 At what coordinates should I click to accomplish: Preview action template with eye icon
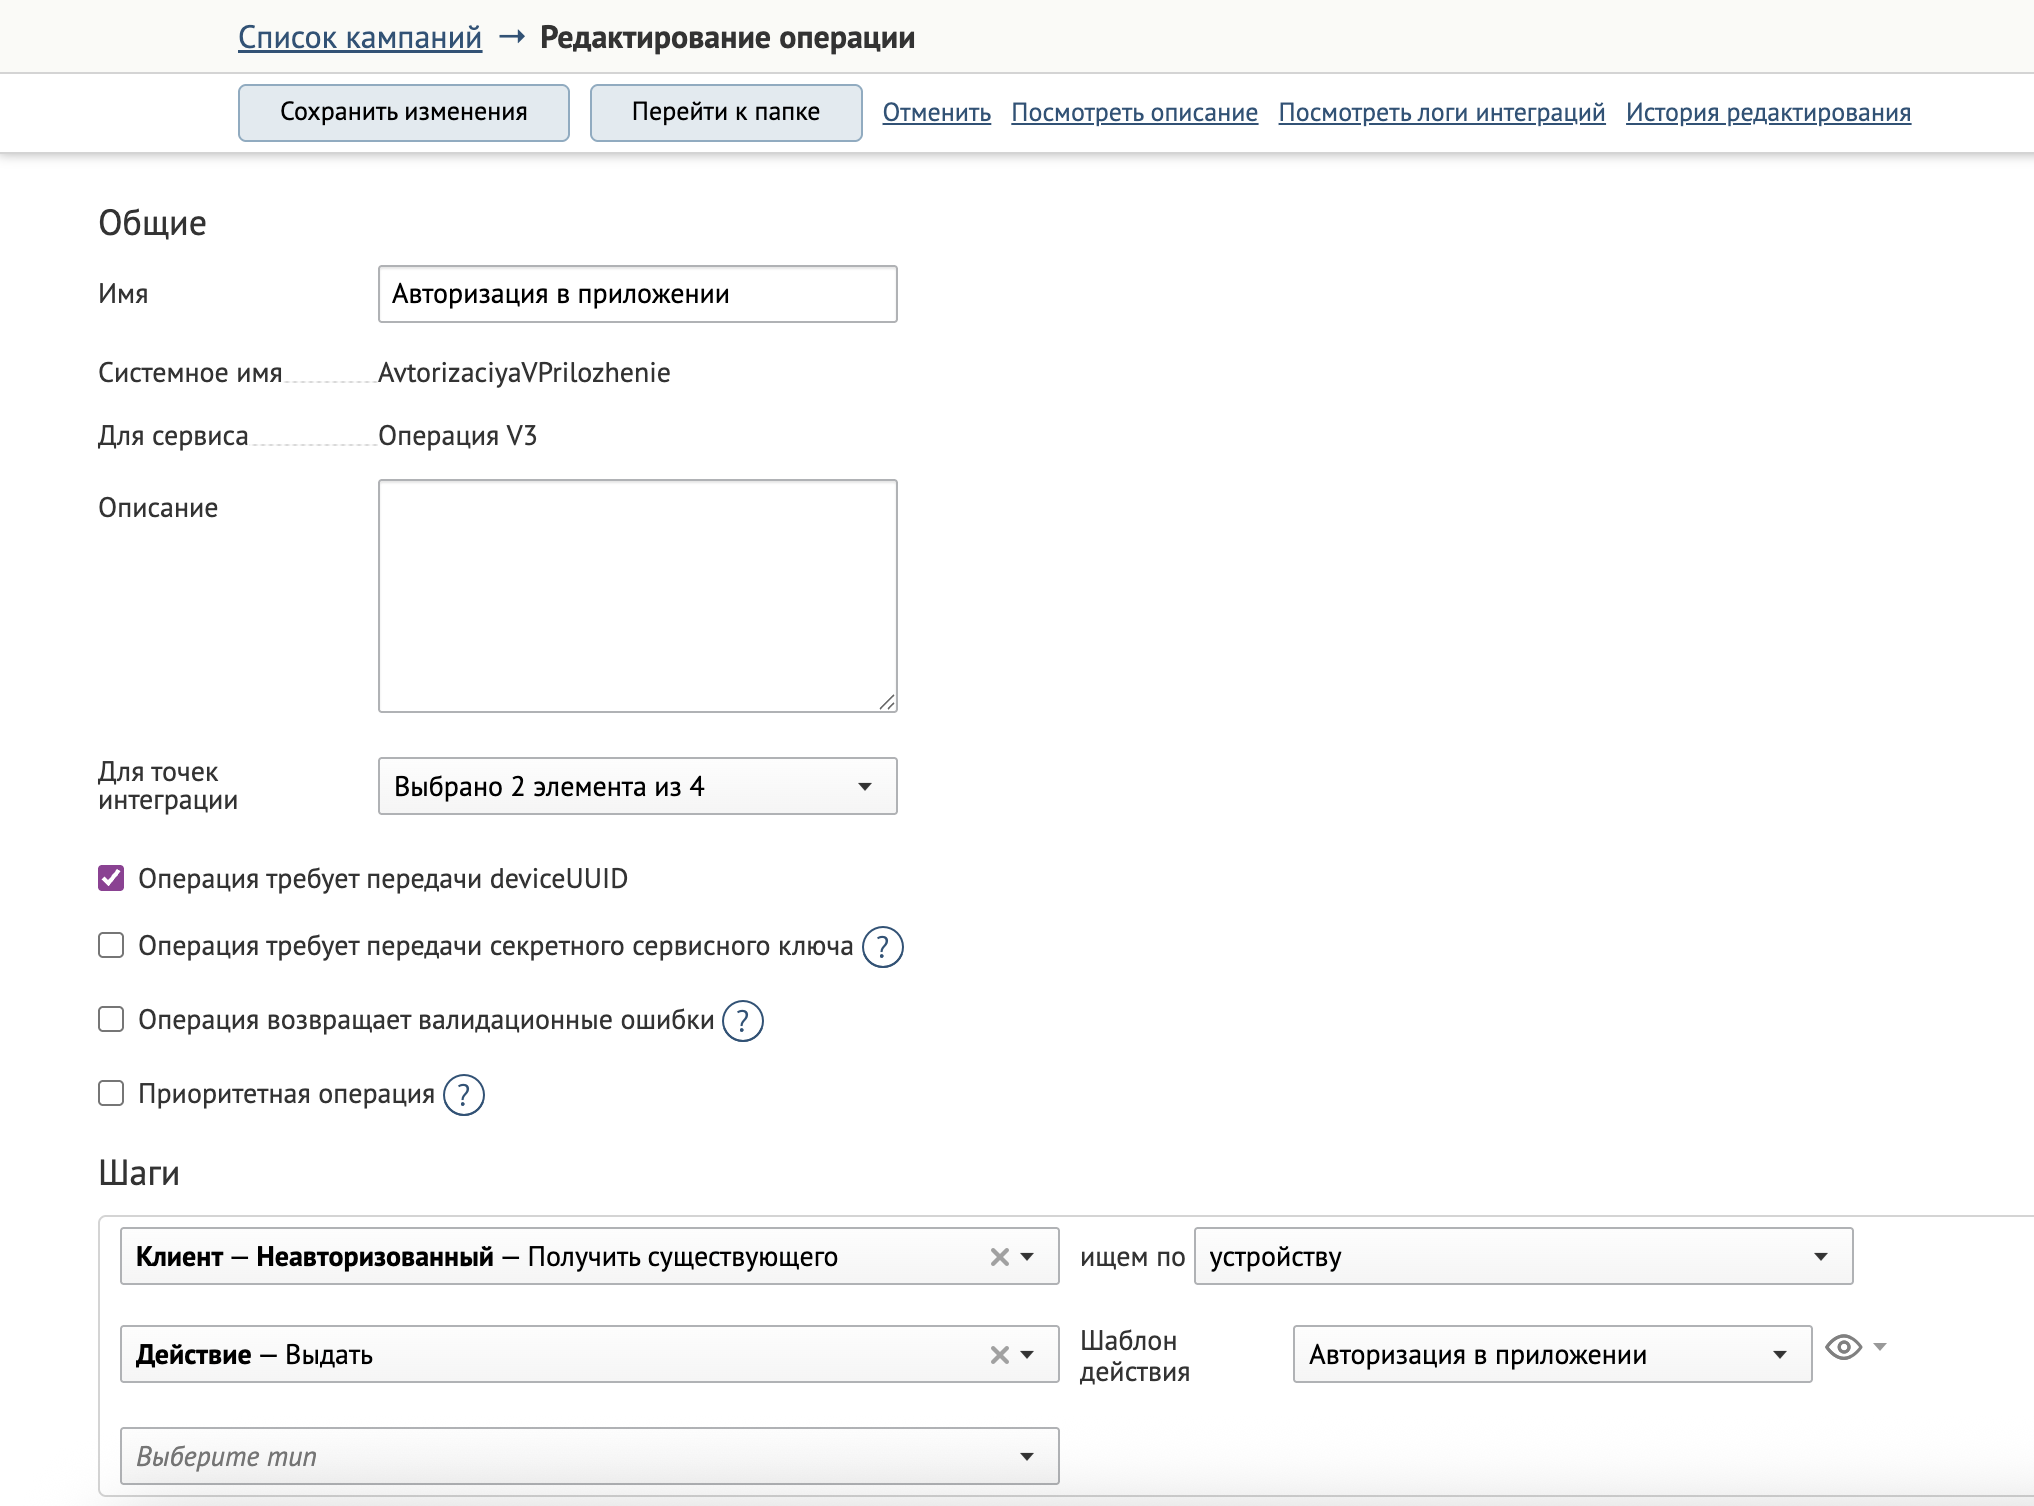point(1843,1347)
